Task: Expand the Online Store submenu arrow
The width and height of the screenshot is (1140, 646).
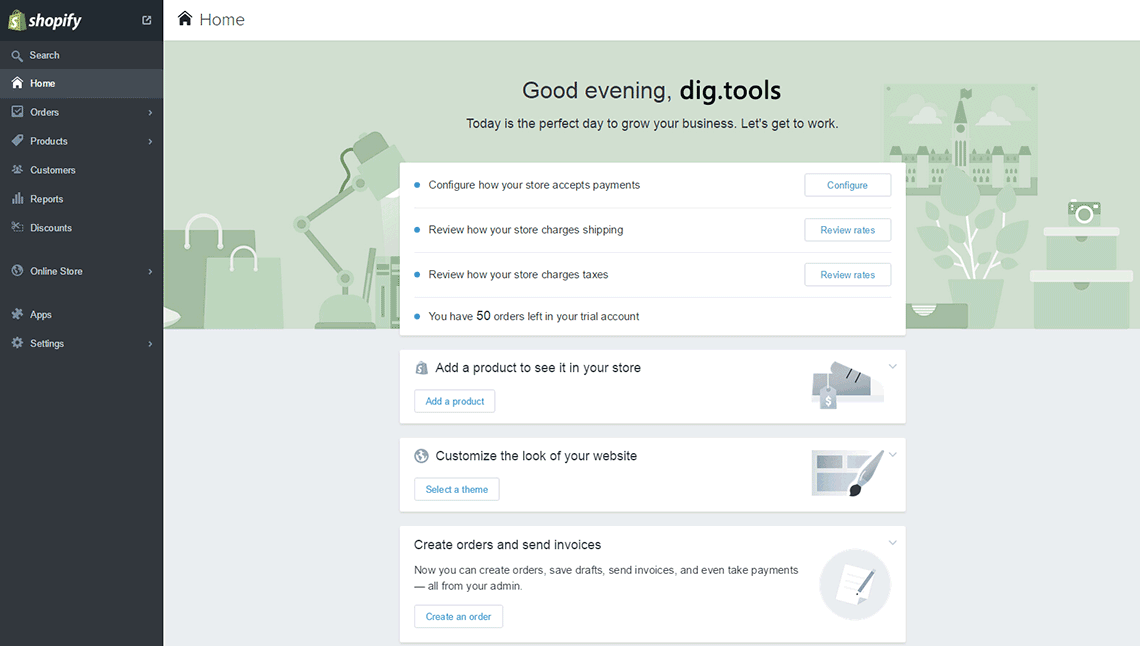Action: pyautogui.click(x=150, y=272)
